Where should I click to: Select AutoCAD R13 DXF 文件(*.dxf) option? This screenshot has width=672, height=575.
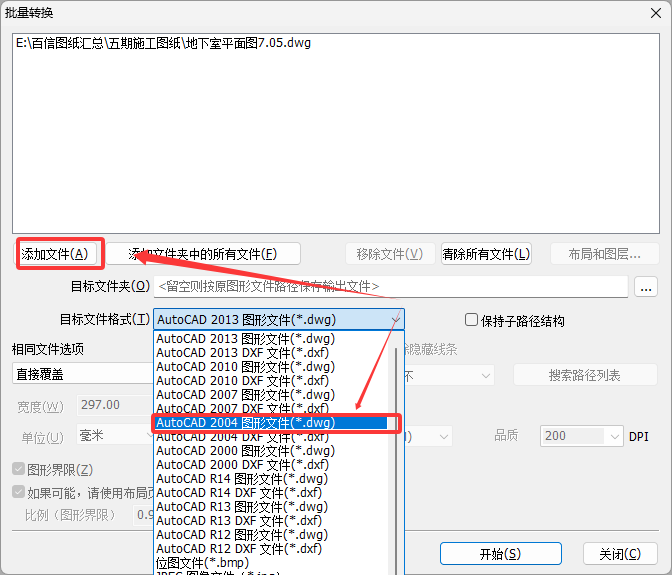271,521
